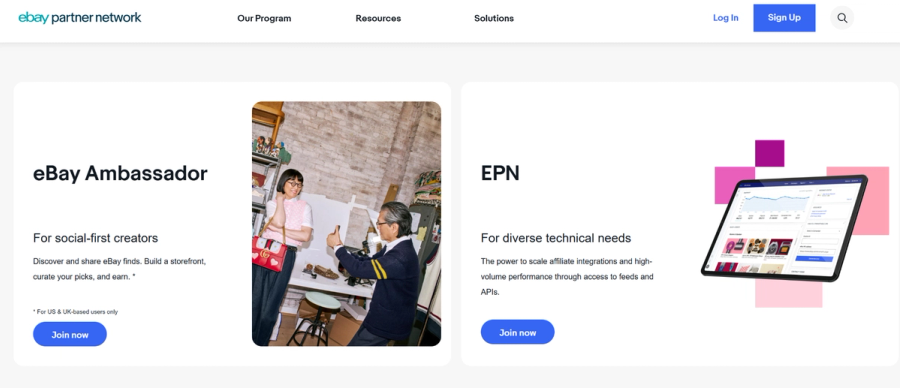Viewport: 900px width, 388px height.
Task: Open the Resources menu
Action: (378, 18)
